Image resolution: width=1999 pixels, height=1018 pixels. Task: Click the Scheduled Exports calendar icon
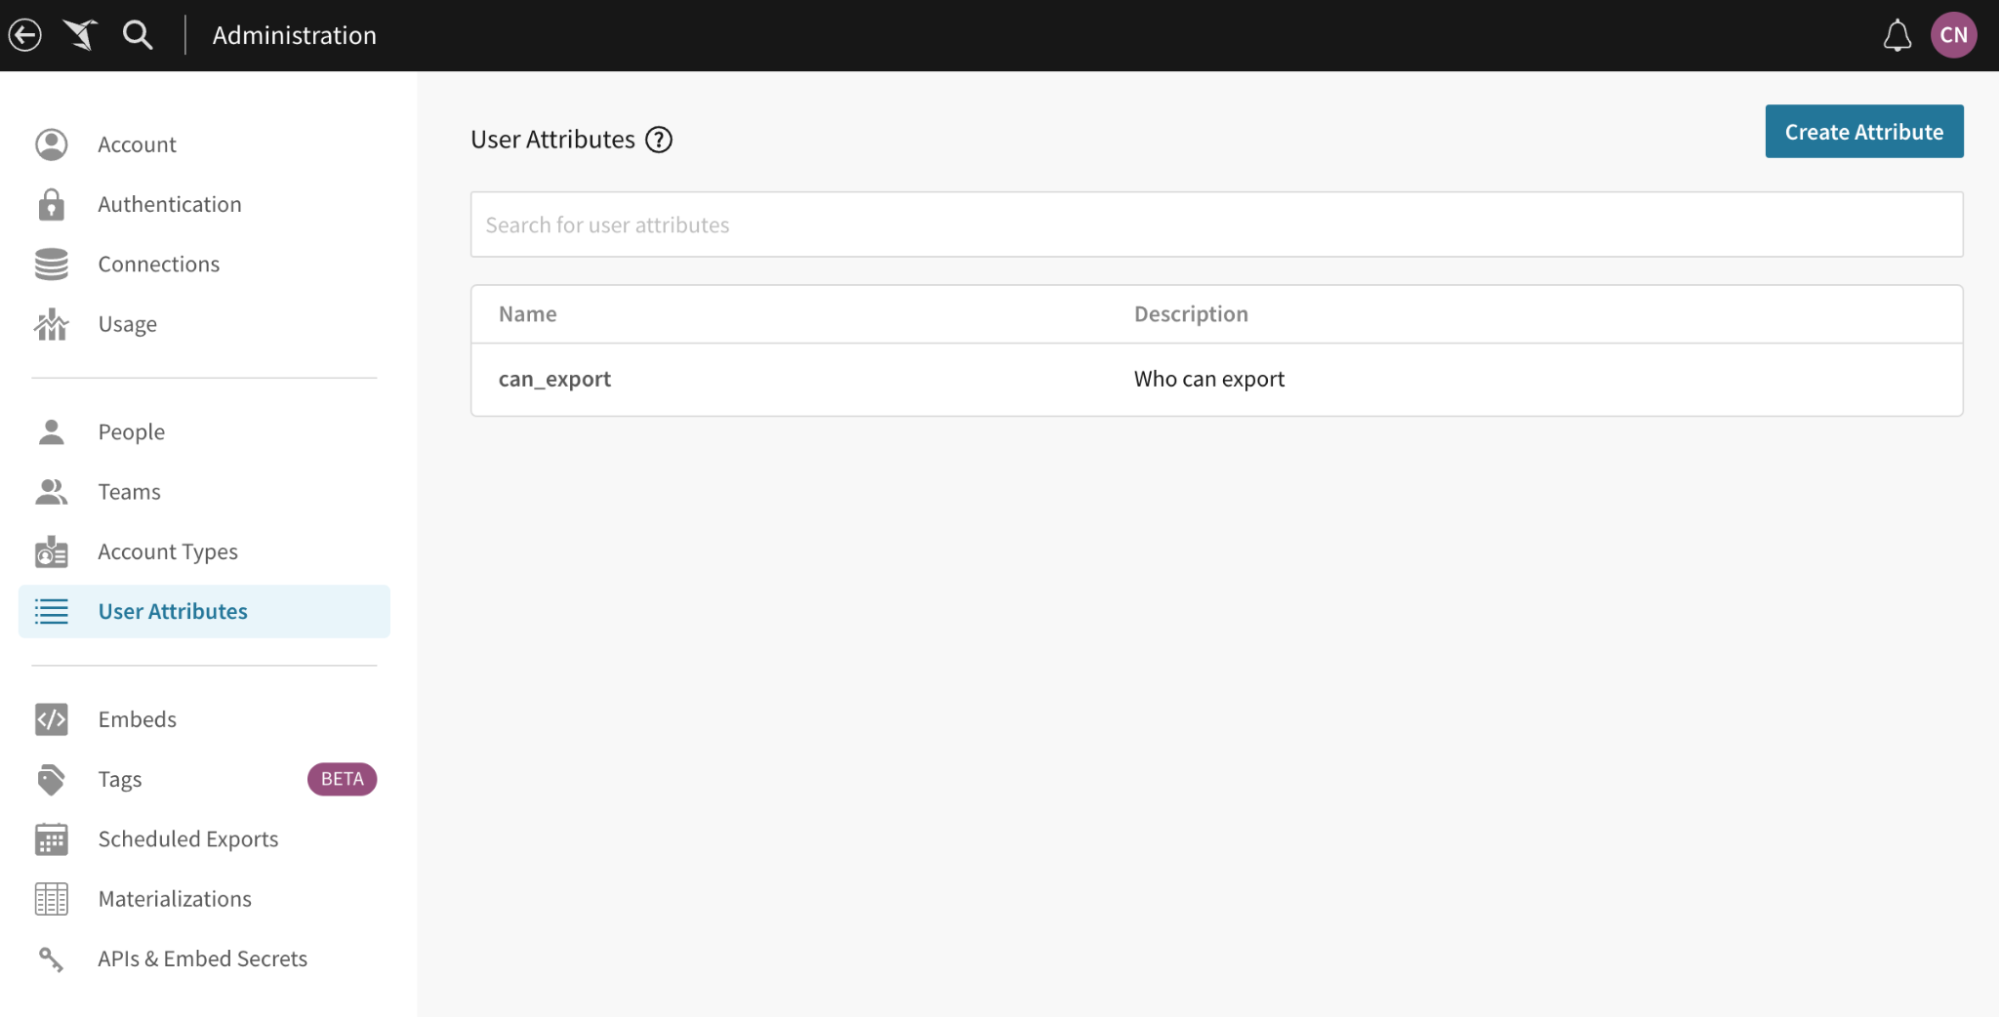(51, 839)
